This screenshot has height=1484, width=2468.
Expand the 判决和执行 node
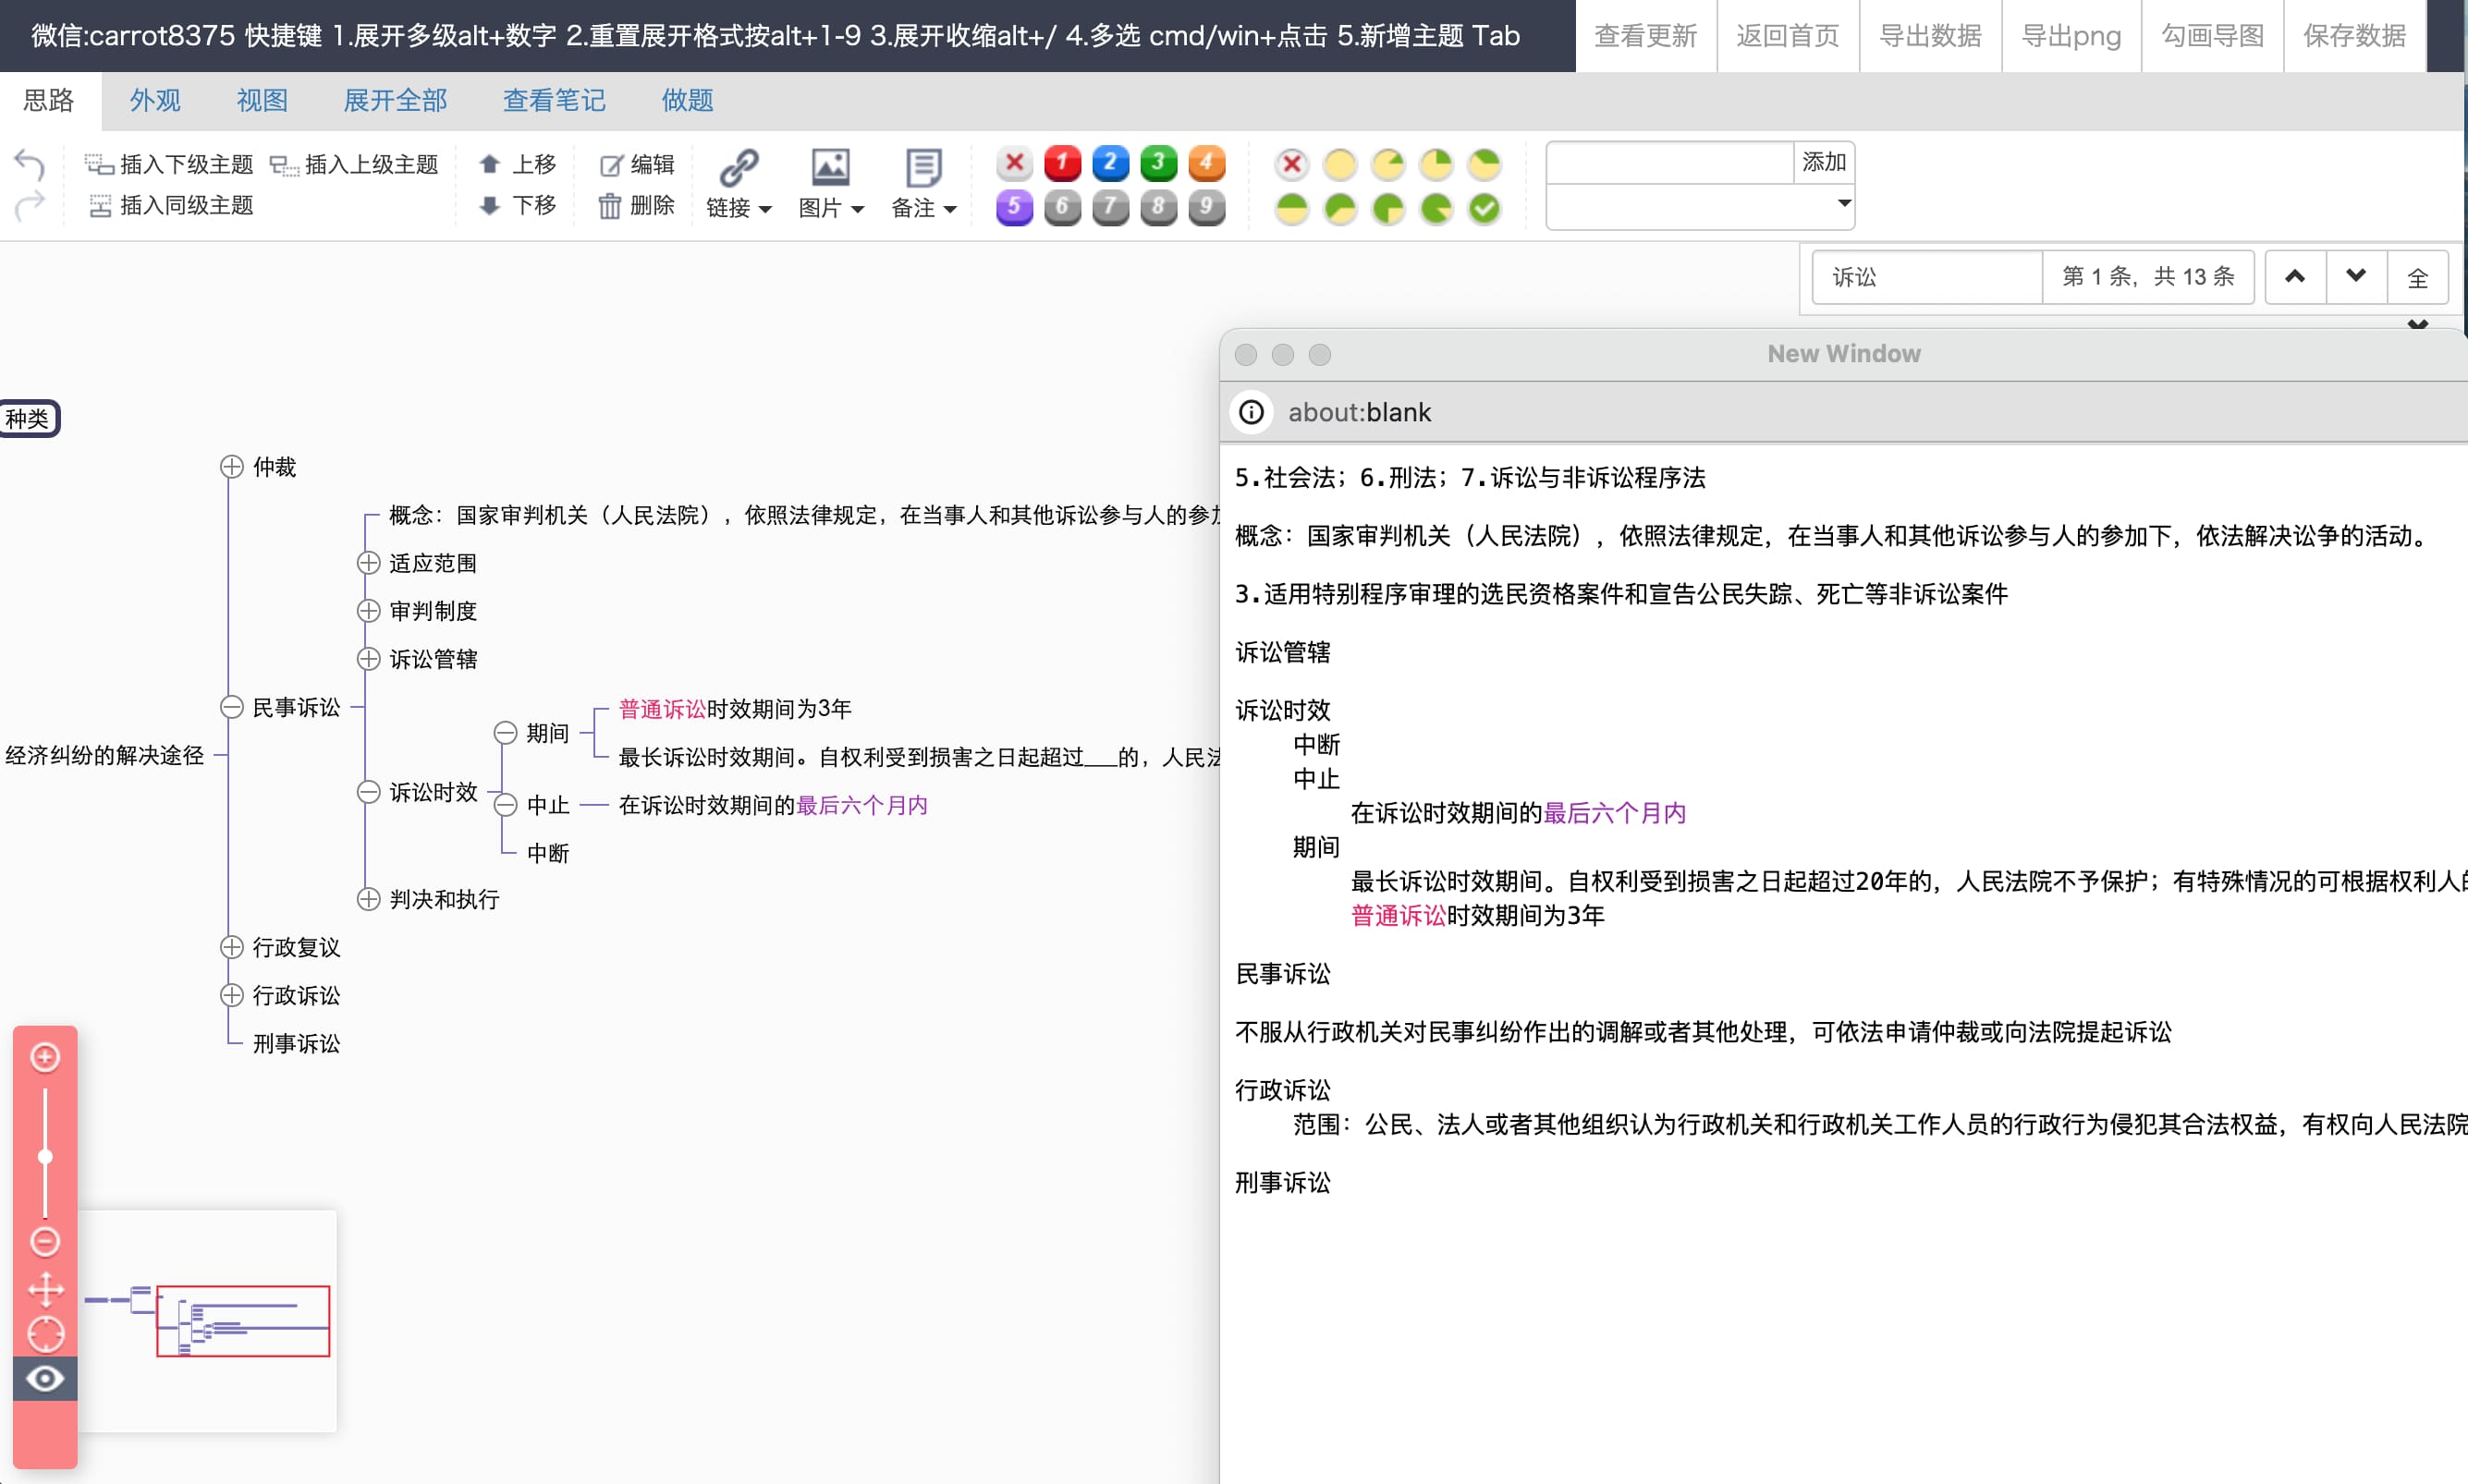click(x=369, y=899)
